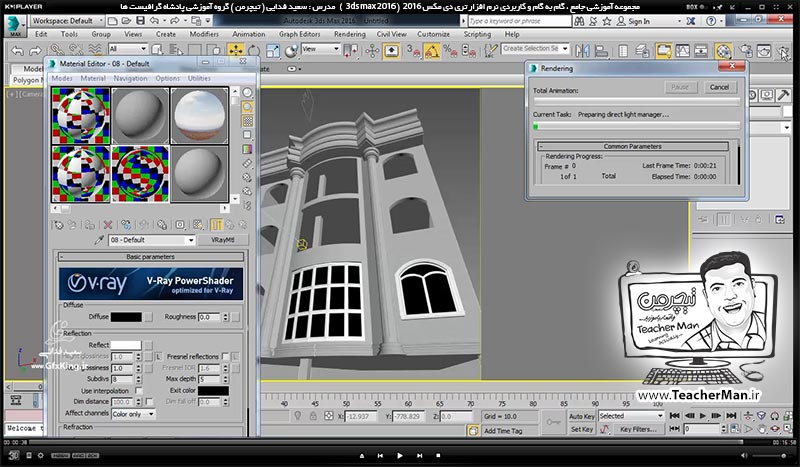Click the Key Filters... button
This screenshot has width=800, height=467.
pyautogui.click(x=638, y=429)
